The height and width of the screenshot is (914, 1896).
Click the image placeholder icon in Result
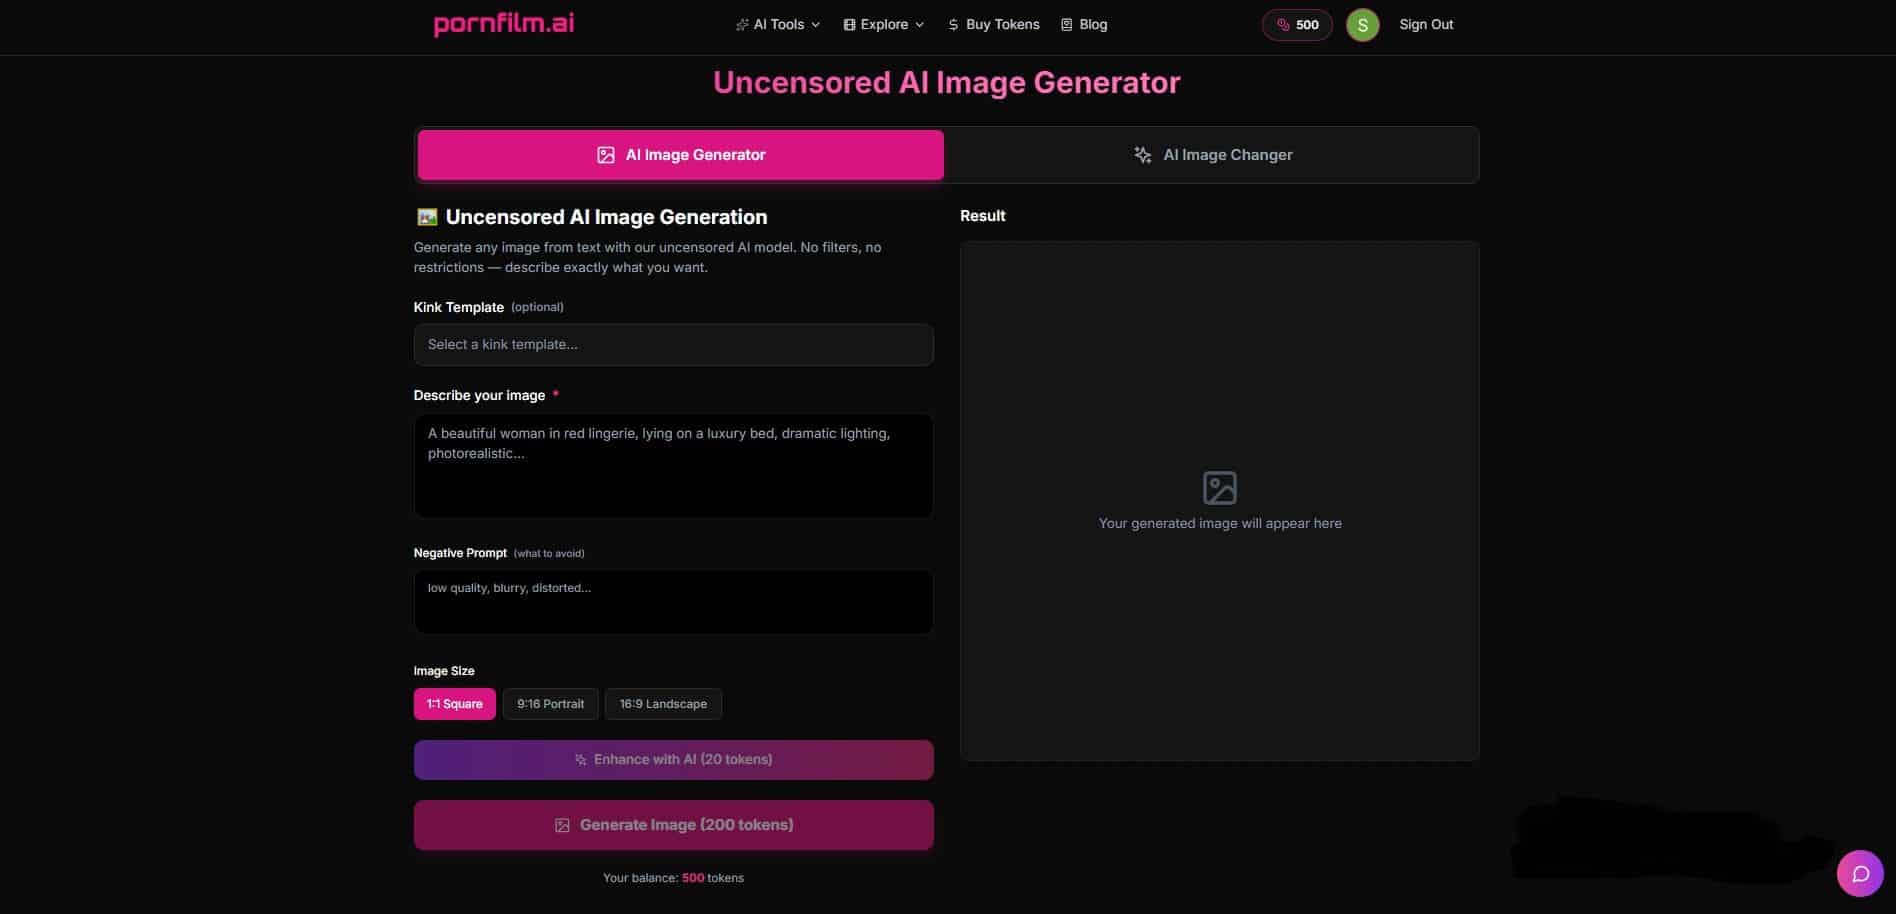1219,488
